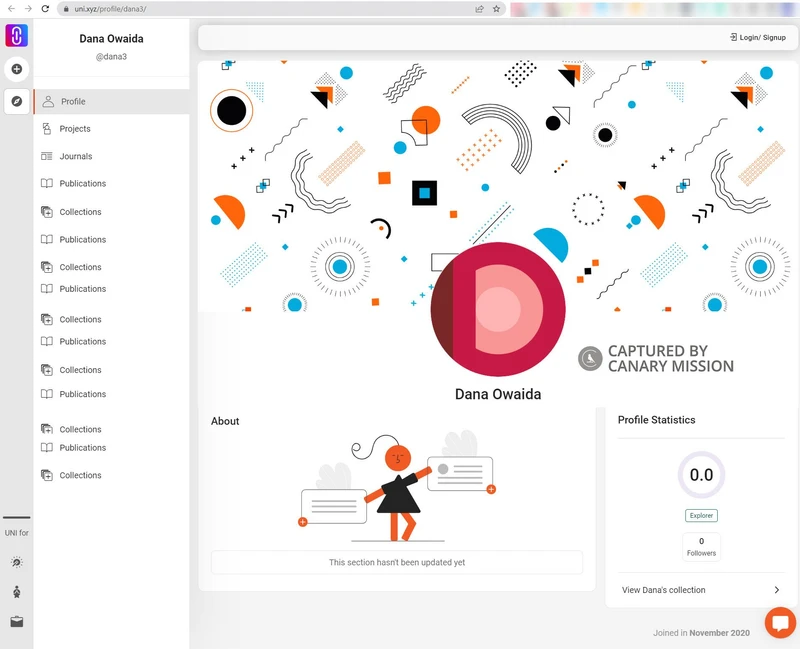
Task: Click Dana Owaida heading in sidebar
Action: [111, 39]
